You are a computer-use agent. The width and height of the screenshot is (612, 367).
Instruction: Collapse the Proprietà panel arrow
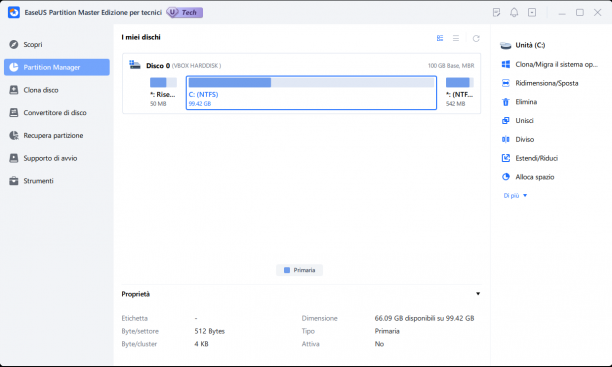478,294
